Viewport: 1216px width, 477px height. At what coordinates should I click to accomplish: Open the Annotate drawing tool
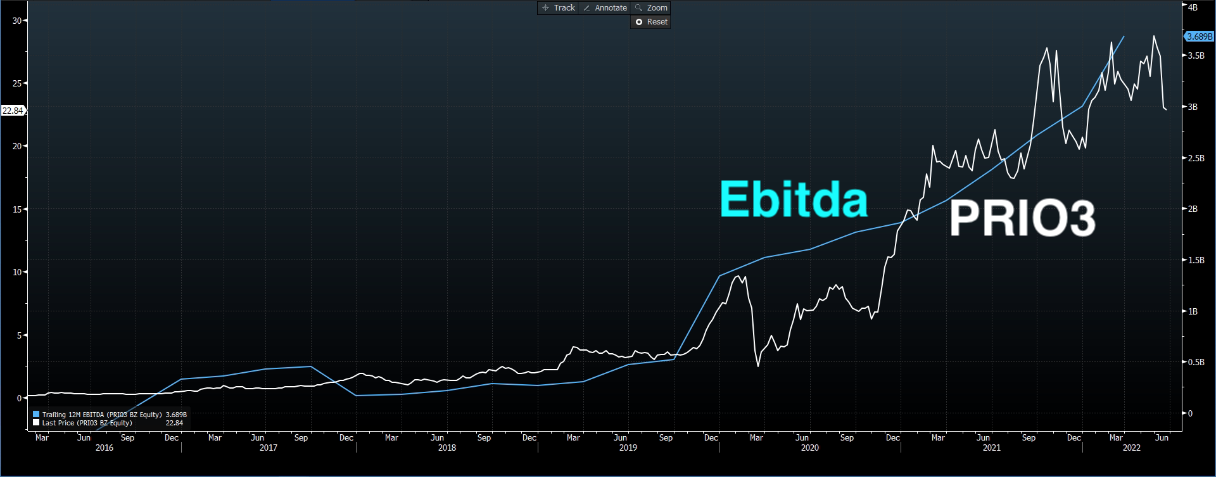pos(605,8)
